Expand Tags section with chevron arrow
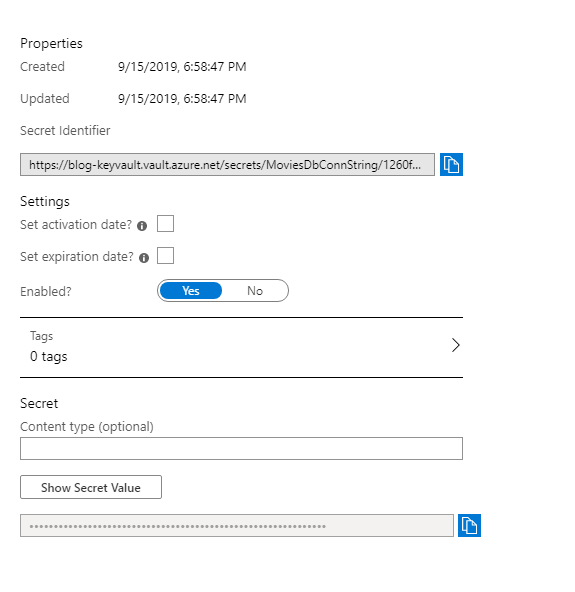Image resolution: width=575 pixels, height=592 pixels. 456,345
